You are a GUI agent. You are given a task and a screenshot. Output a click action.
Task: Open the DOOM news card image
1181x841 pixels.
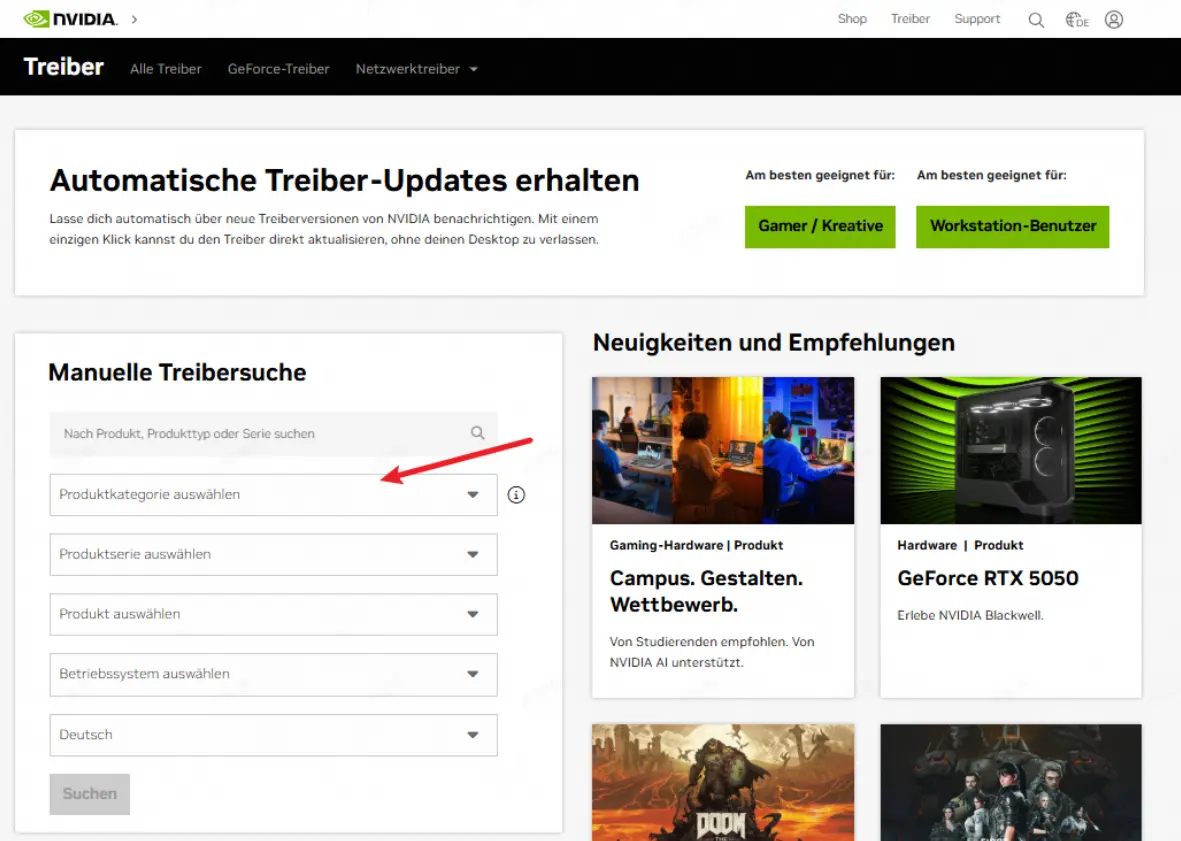click(x=723, y=782)
